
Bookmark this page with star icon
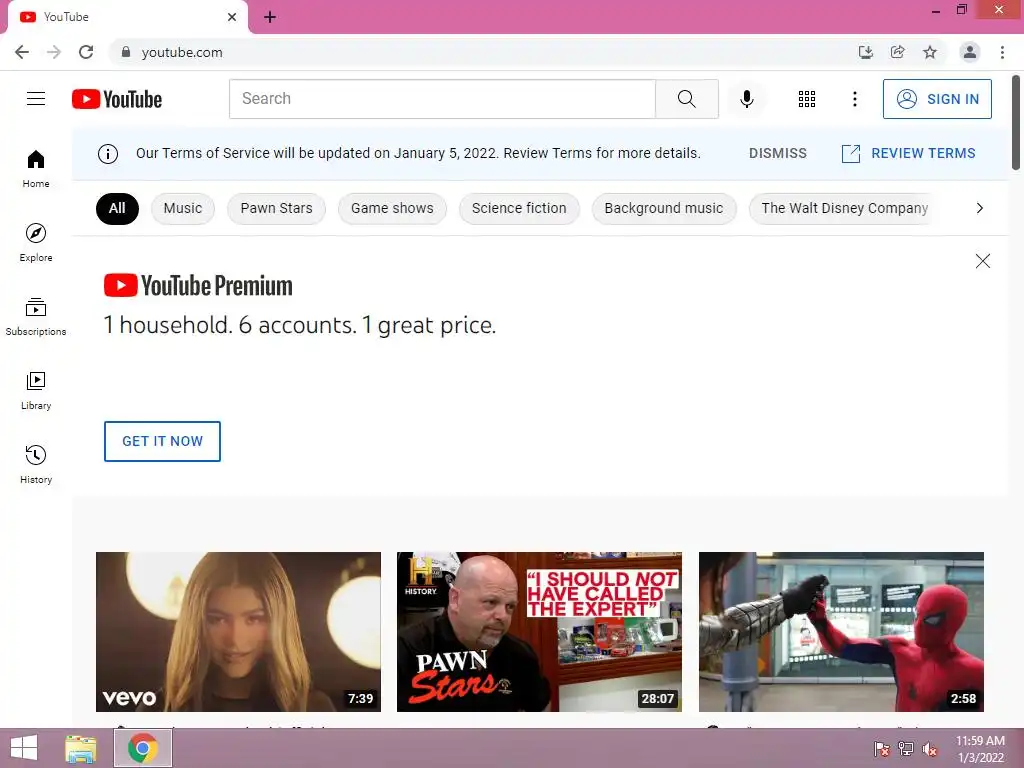coord(930,52)
